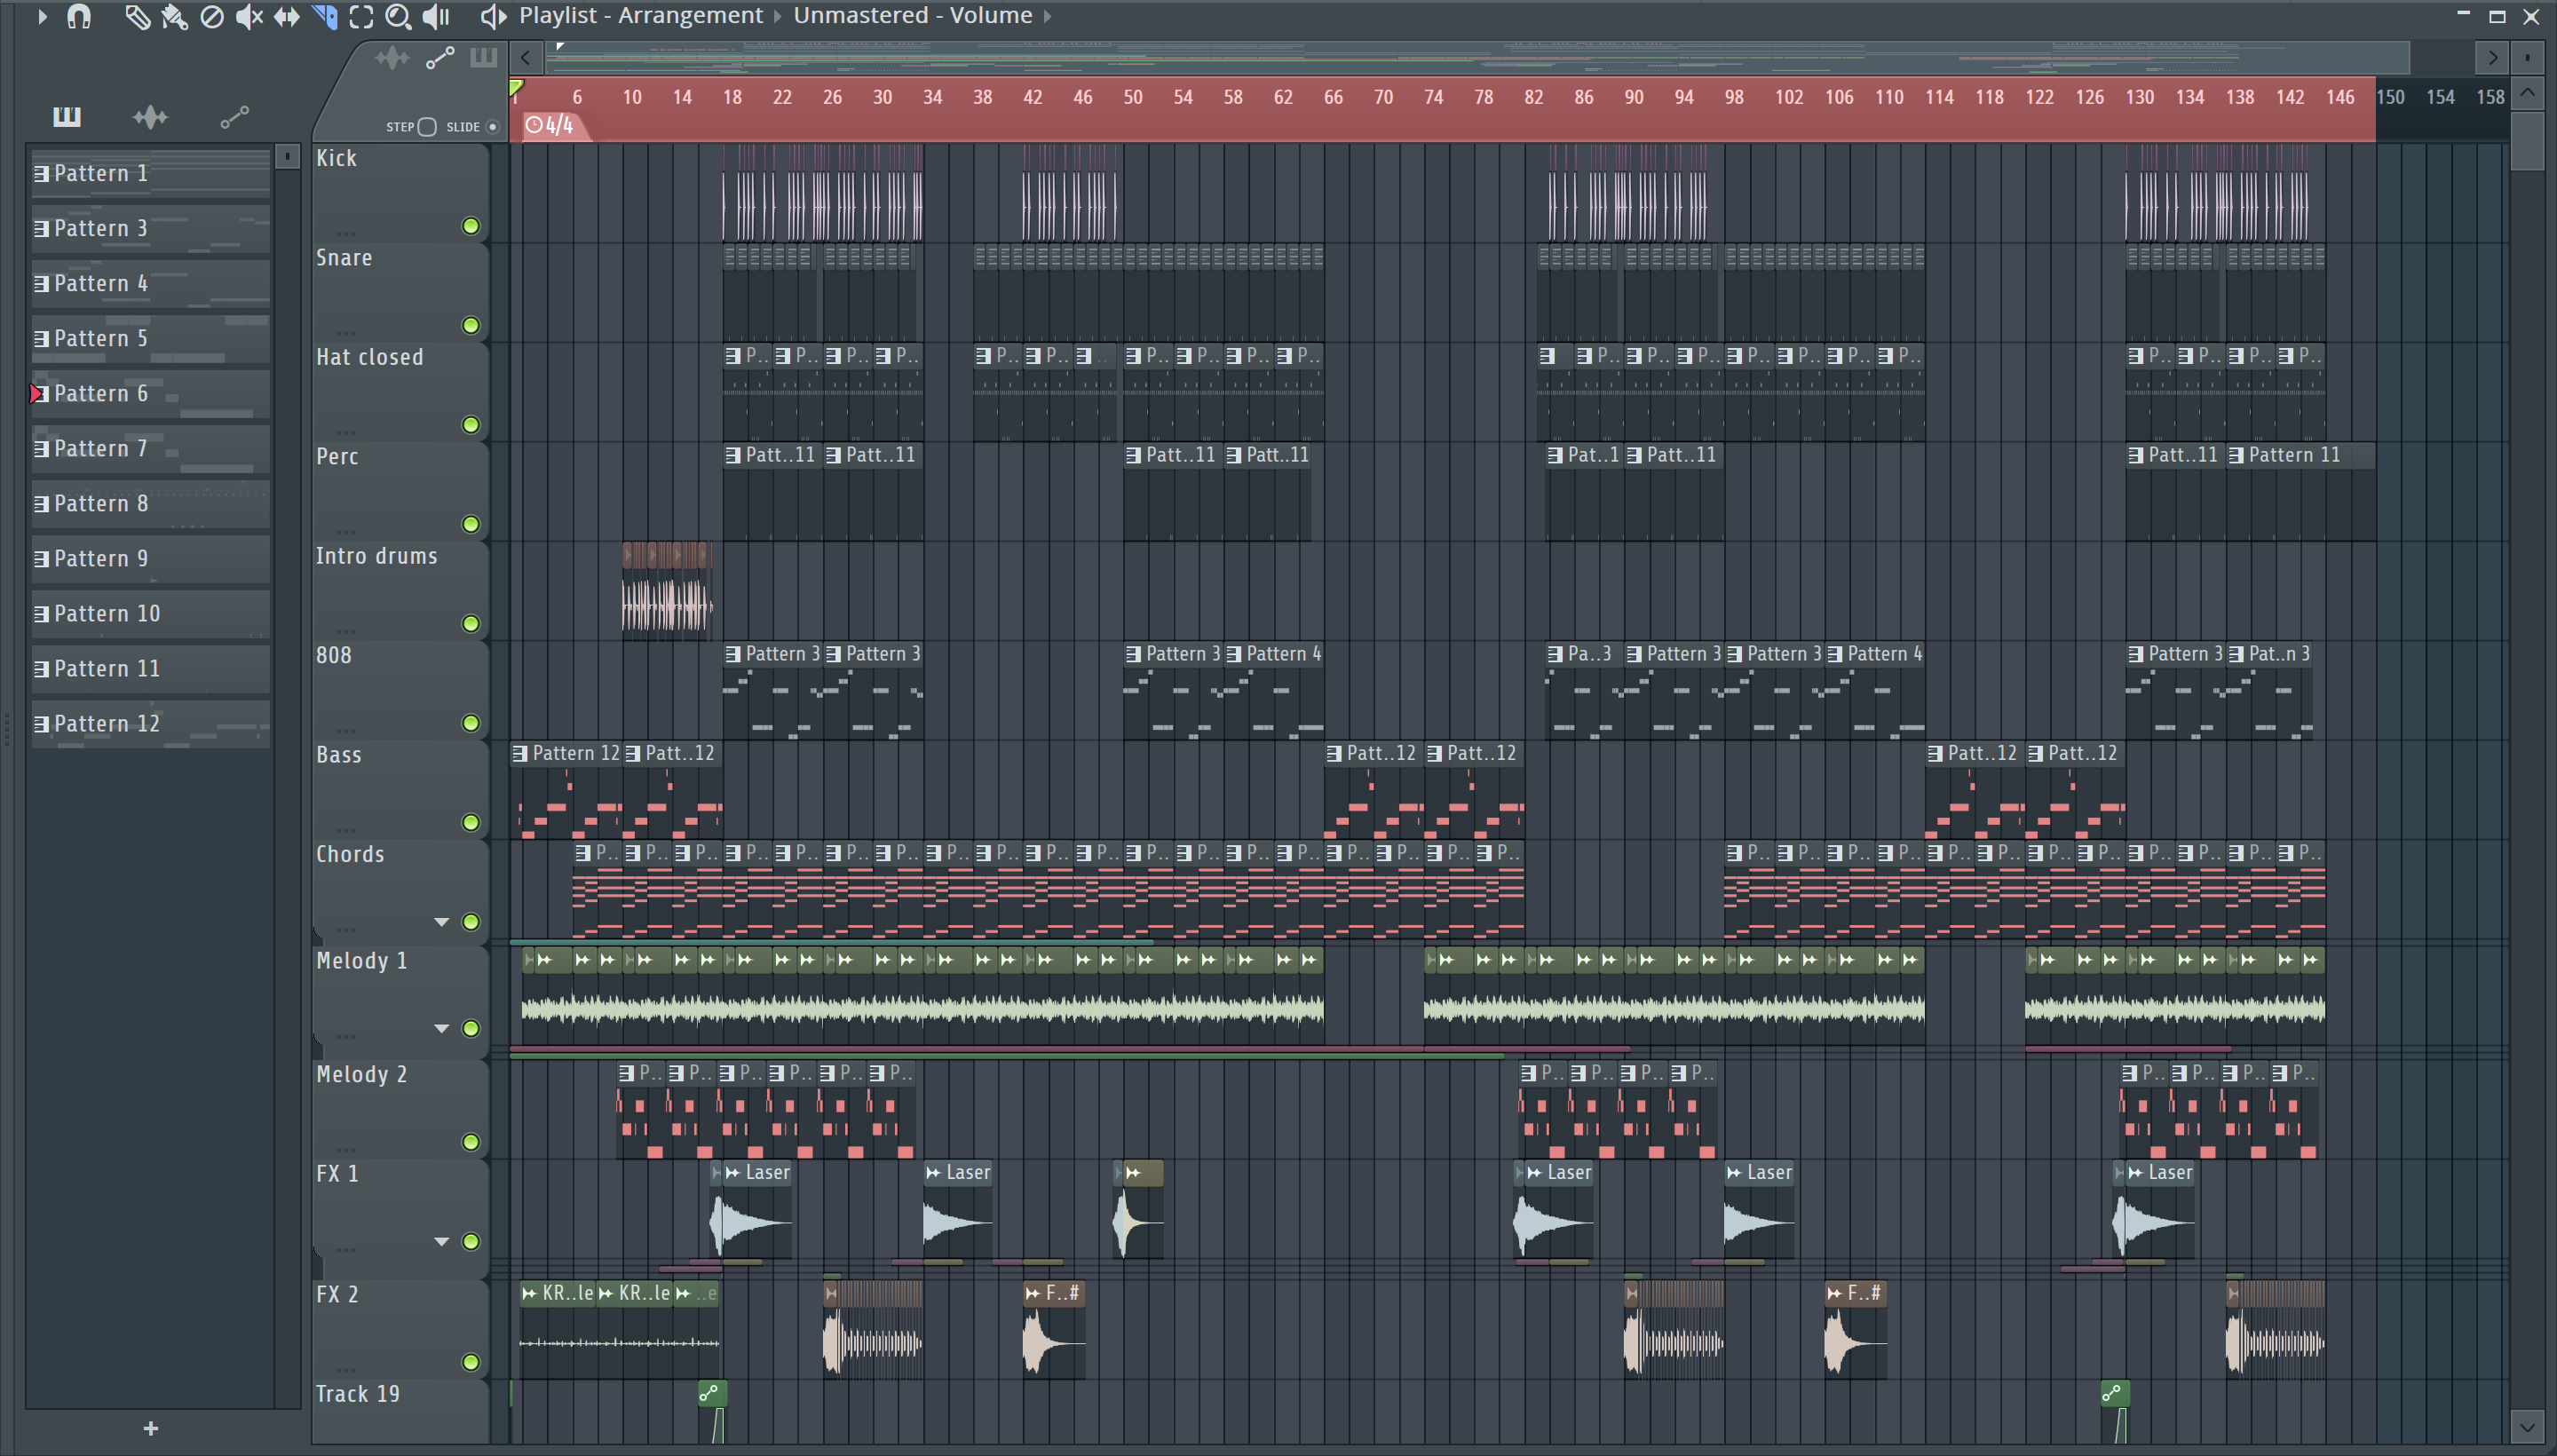Click the speaker icon before Playlist title
Viewport: 2557px width, 1456px height.
pos(492,16)
